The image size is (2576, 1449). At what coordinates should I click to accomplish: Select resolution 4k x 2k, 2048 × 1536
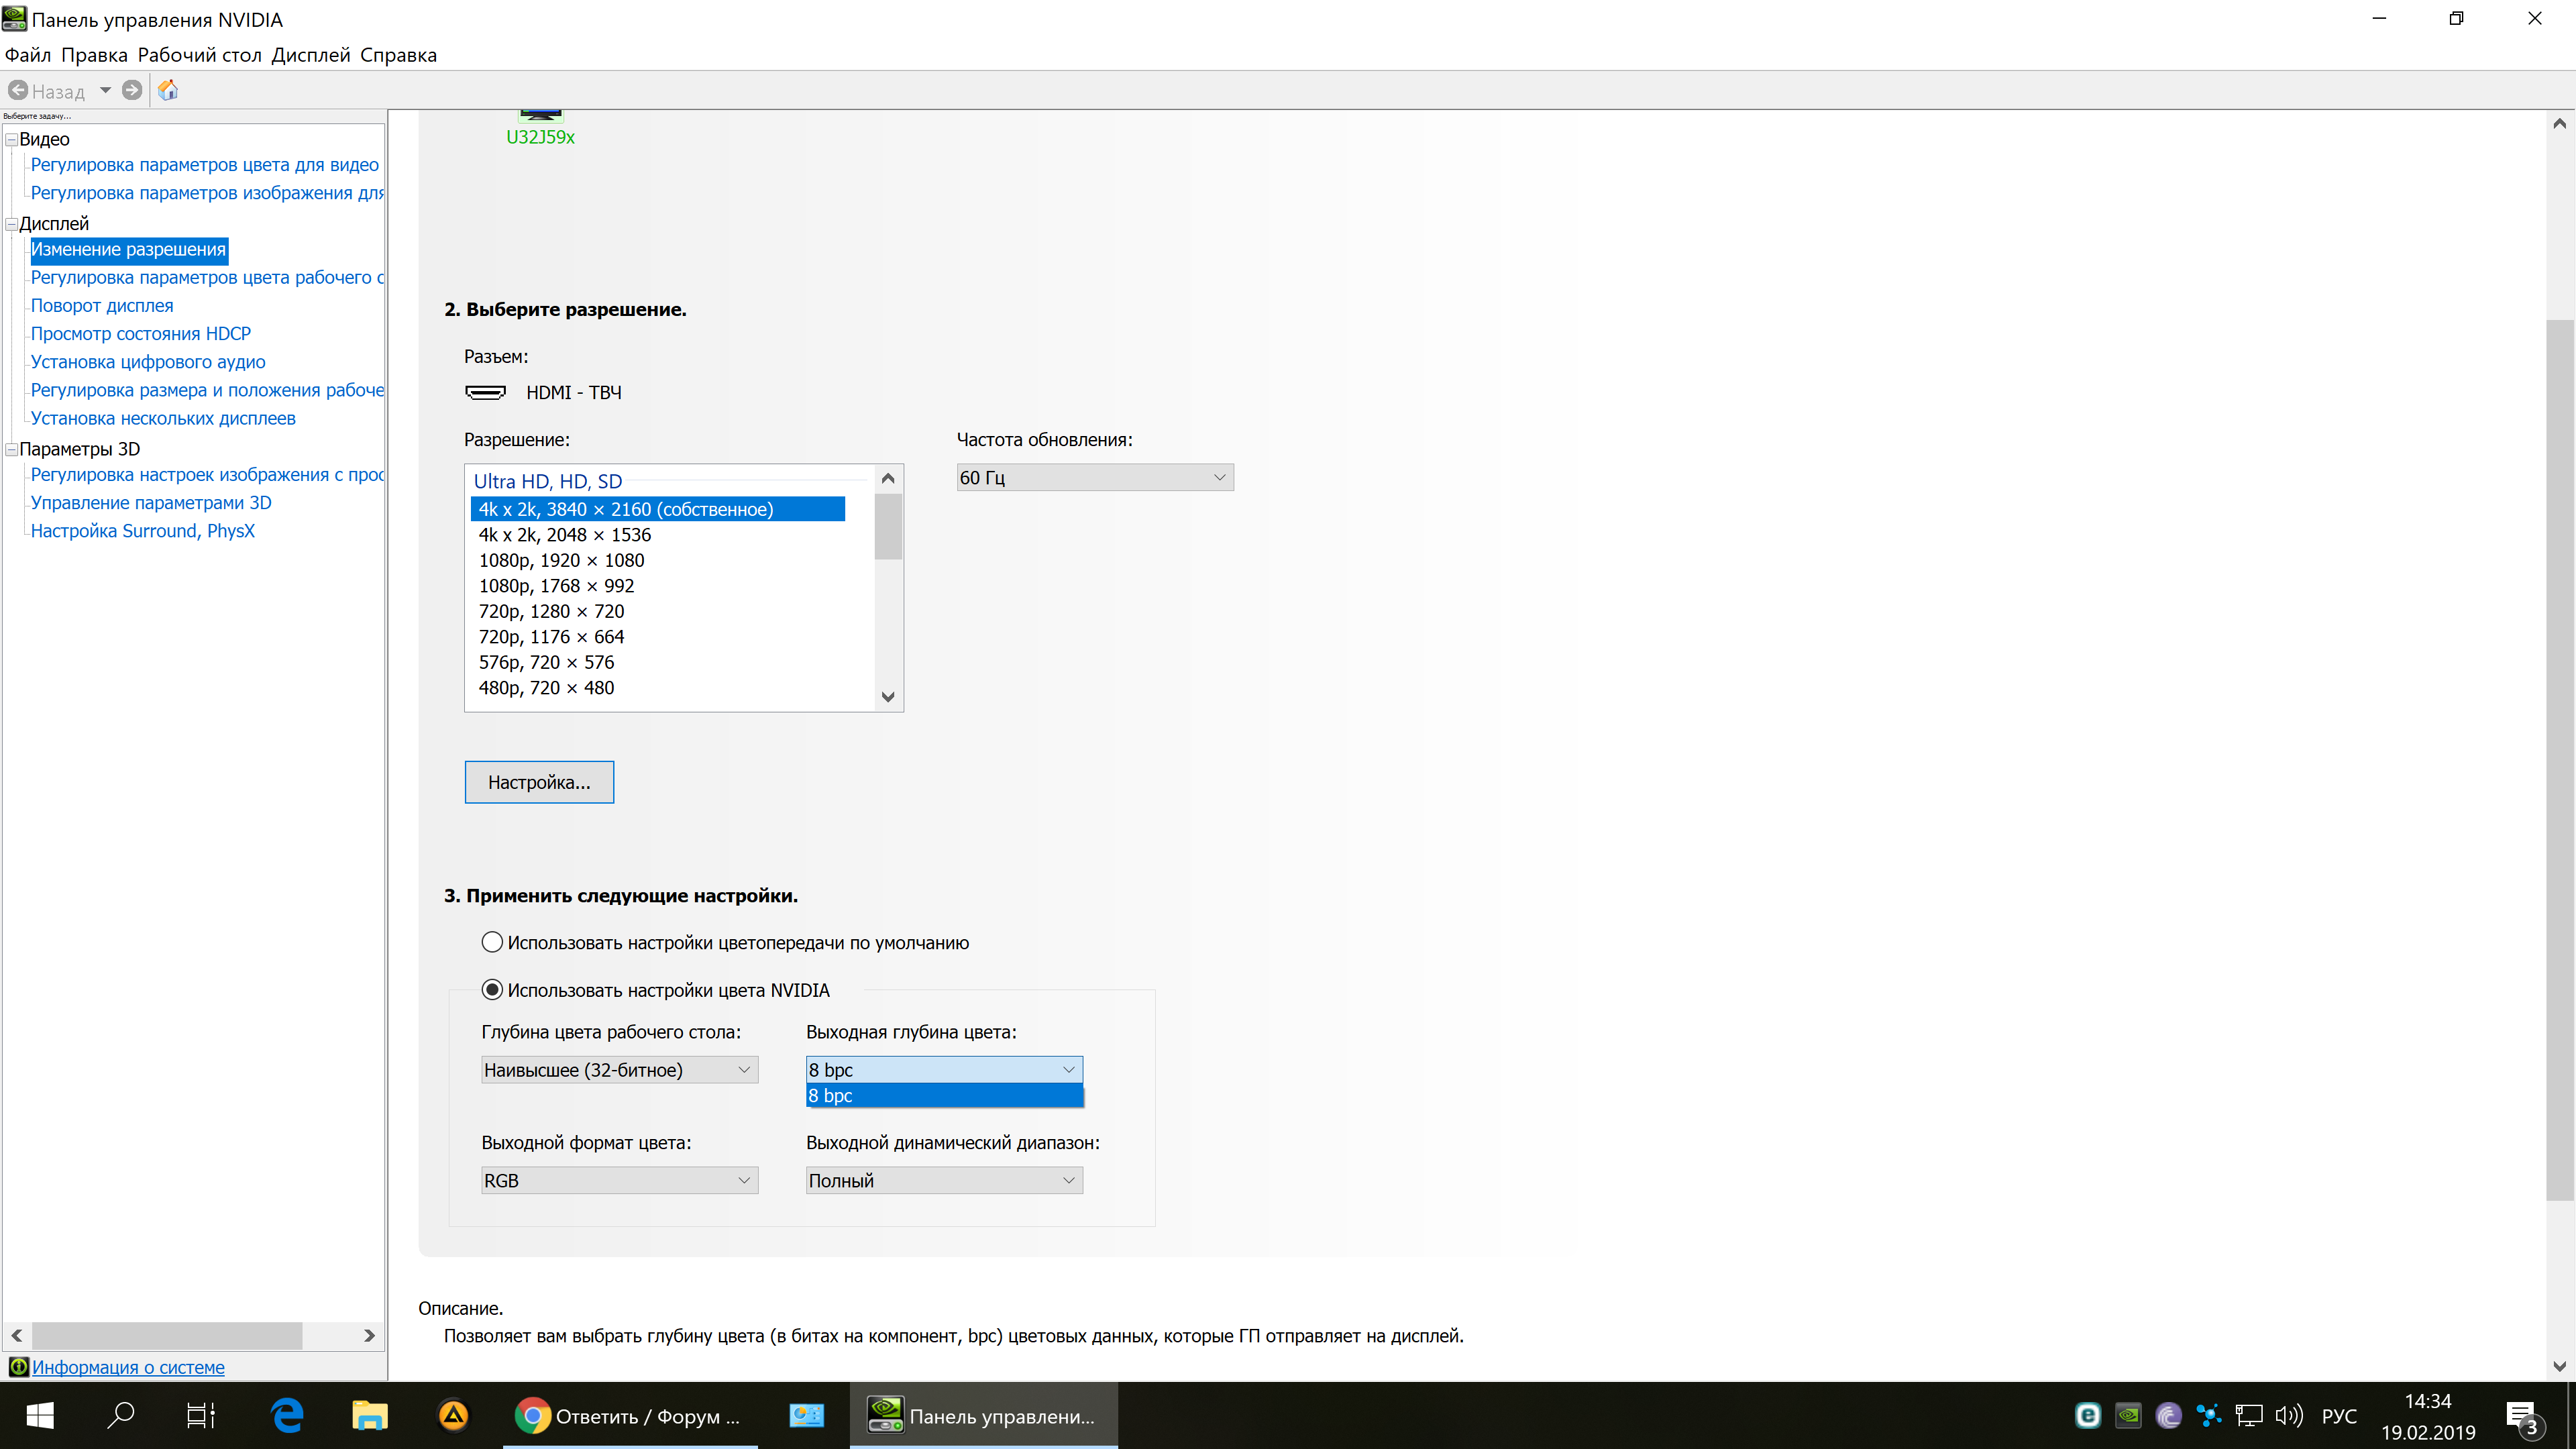click(657, 535)
